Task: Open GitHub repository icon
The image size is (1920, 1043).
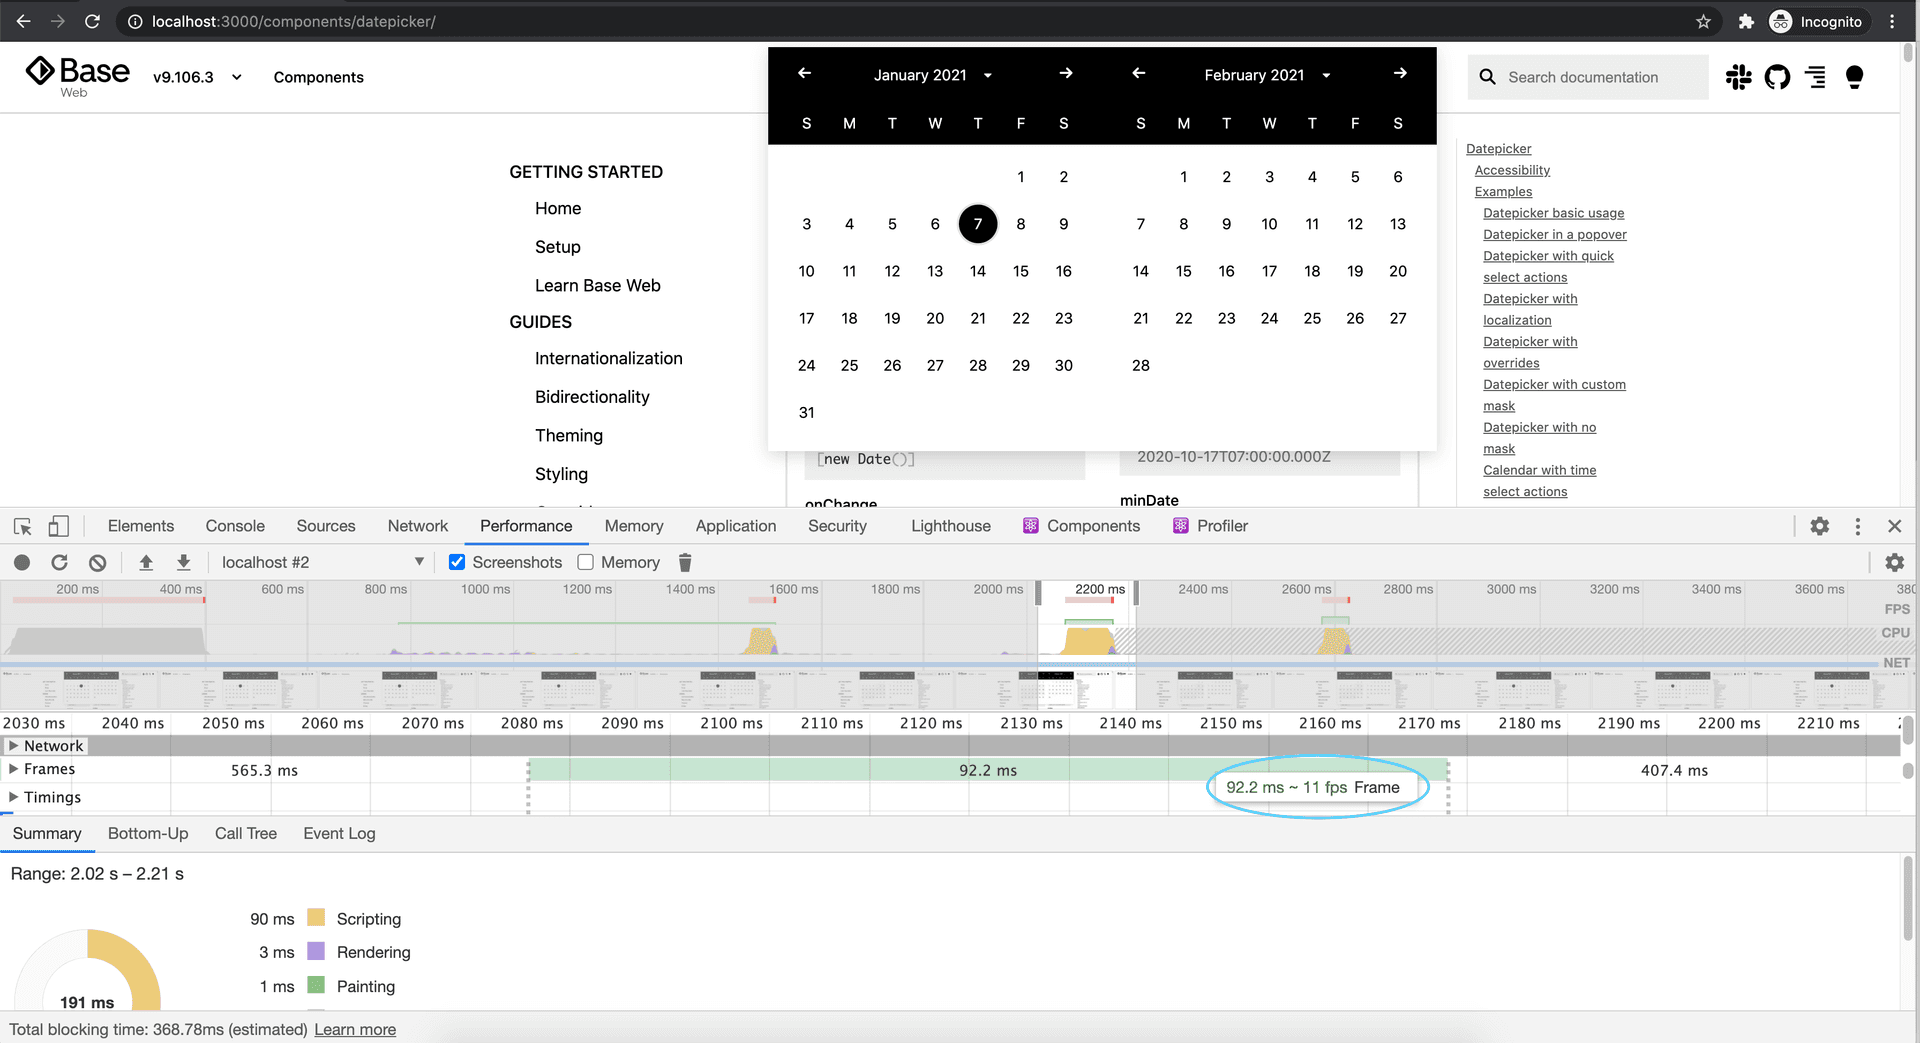Action: point(1777,77)
